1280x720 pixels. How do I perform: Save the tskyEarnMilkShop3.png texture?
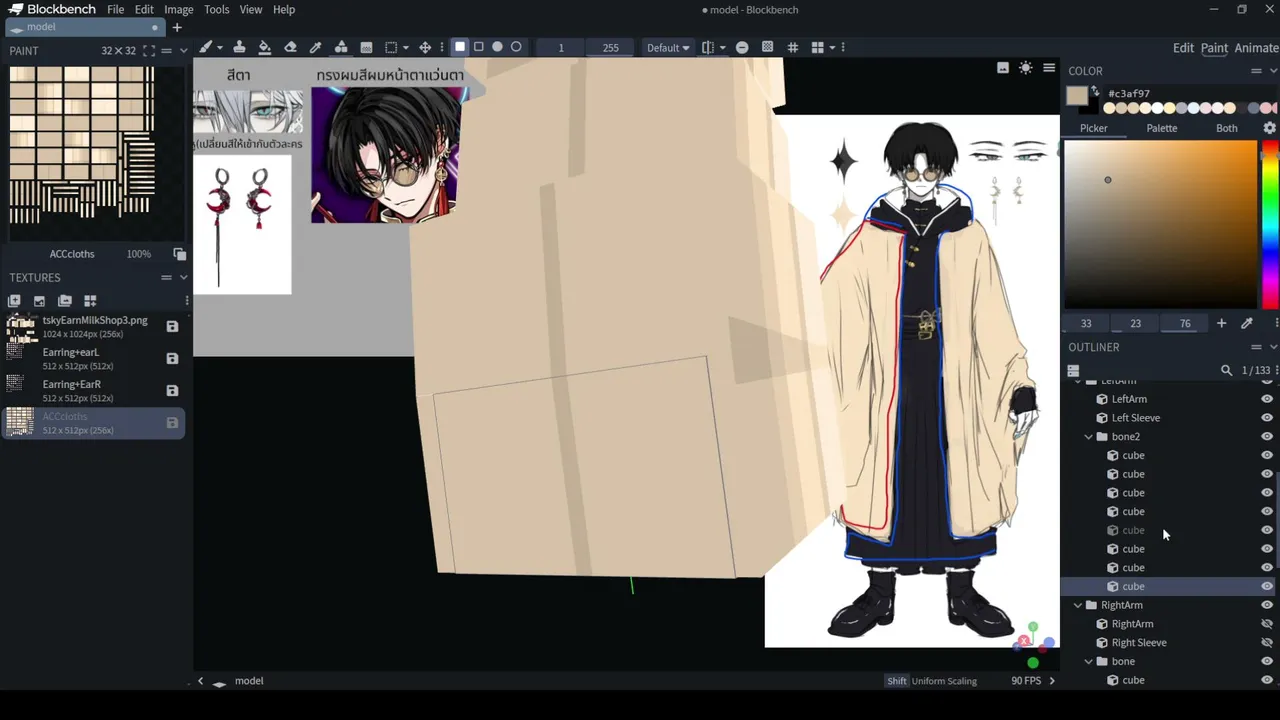coord(172,326)
